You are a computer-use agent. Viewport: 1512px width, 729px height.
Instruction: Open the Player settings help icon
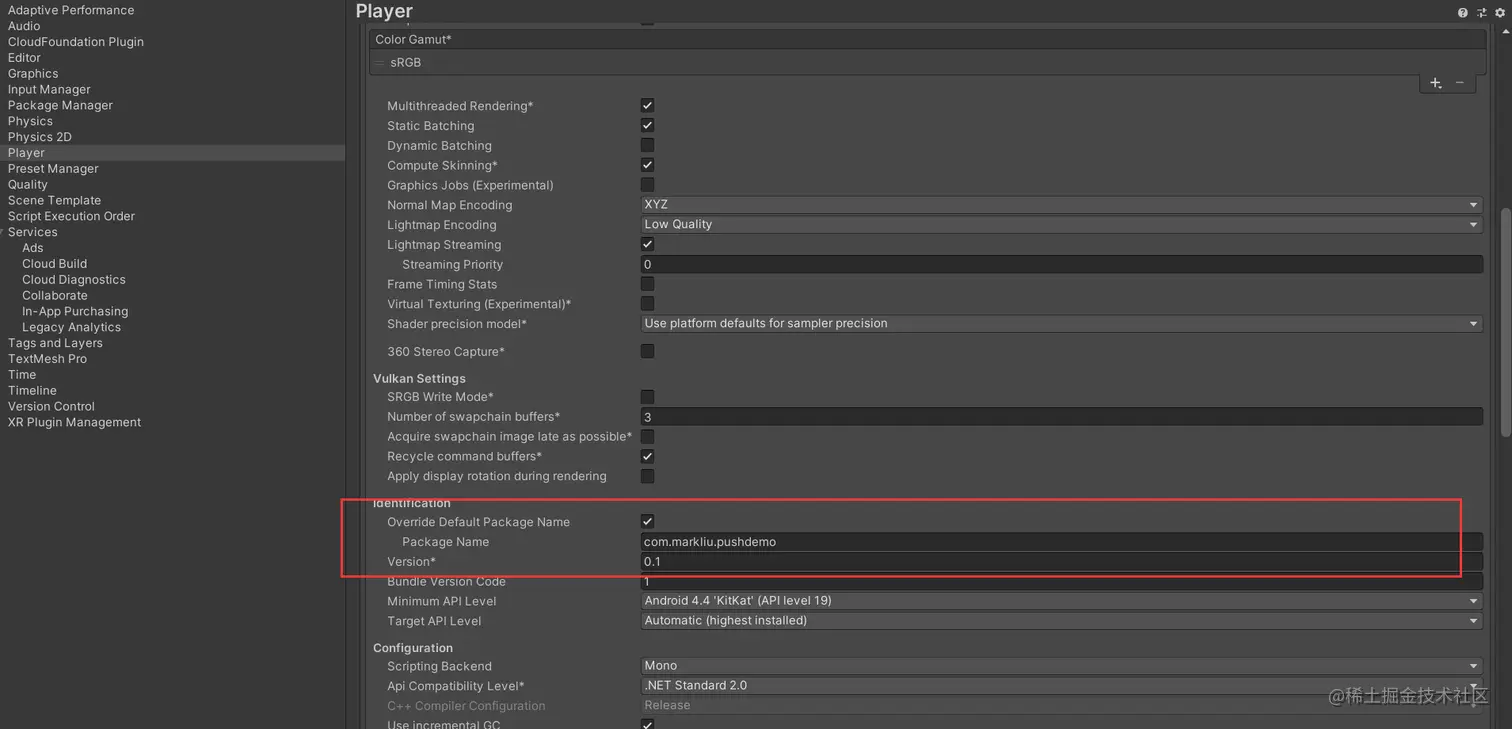pyautogui.click(x=1462, y=12)
